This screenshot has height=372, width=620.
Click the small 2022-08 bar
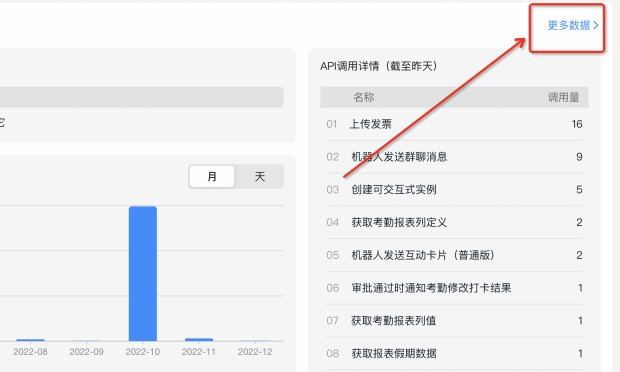tap(30, 340)
